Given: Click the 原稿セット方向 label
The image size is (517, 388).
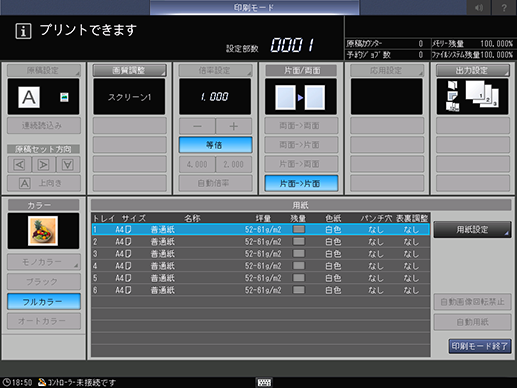Looking at the screenshot, I should click(43, 149).
